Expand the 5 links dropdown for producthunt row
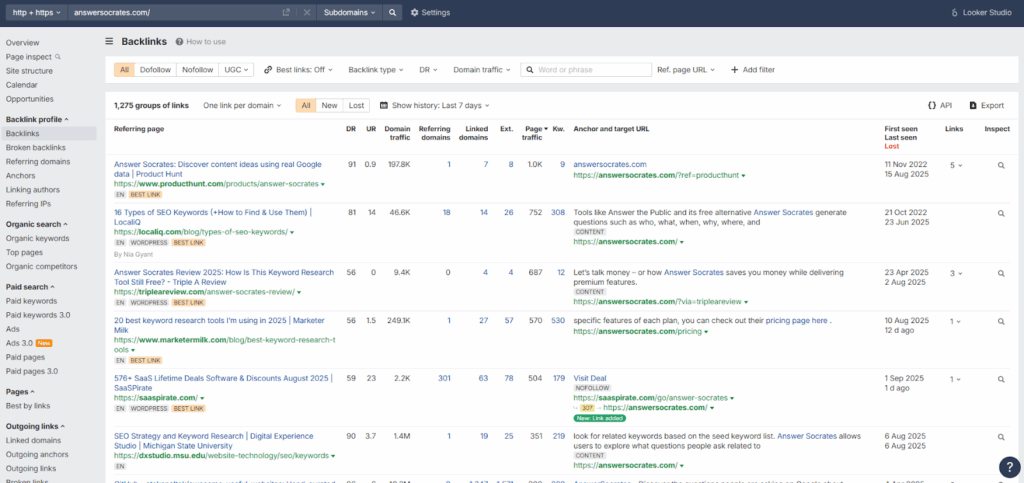This screenshot has height=483, width=1024. 955,165
